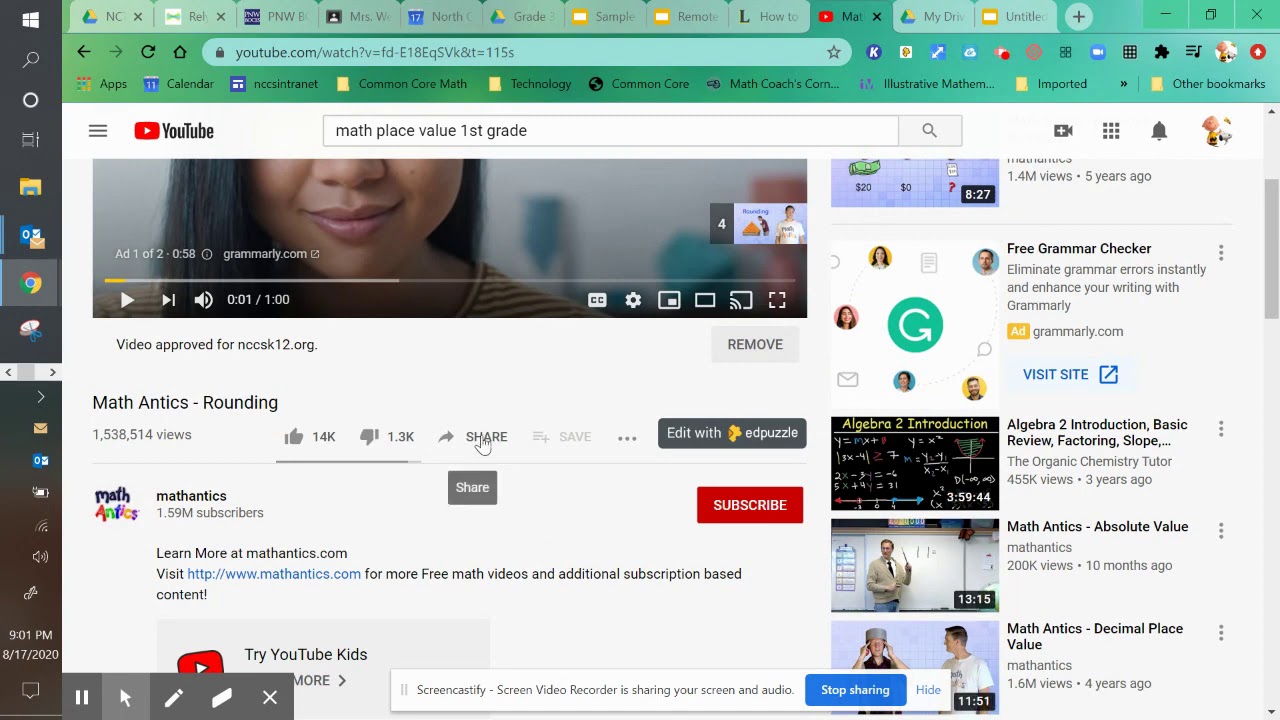Viewport: 1280px width, 720px height.
Task: Like the video with thumbs up
Action: click(309, 436)
